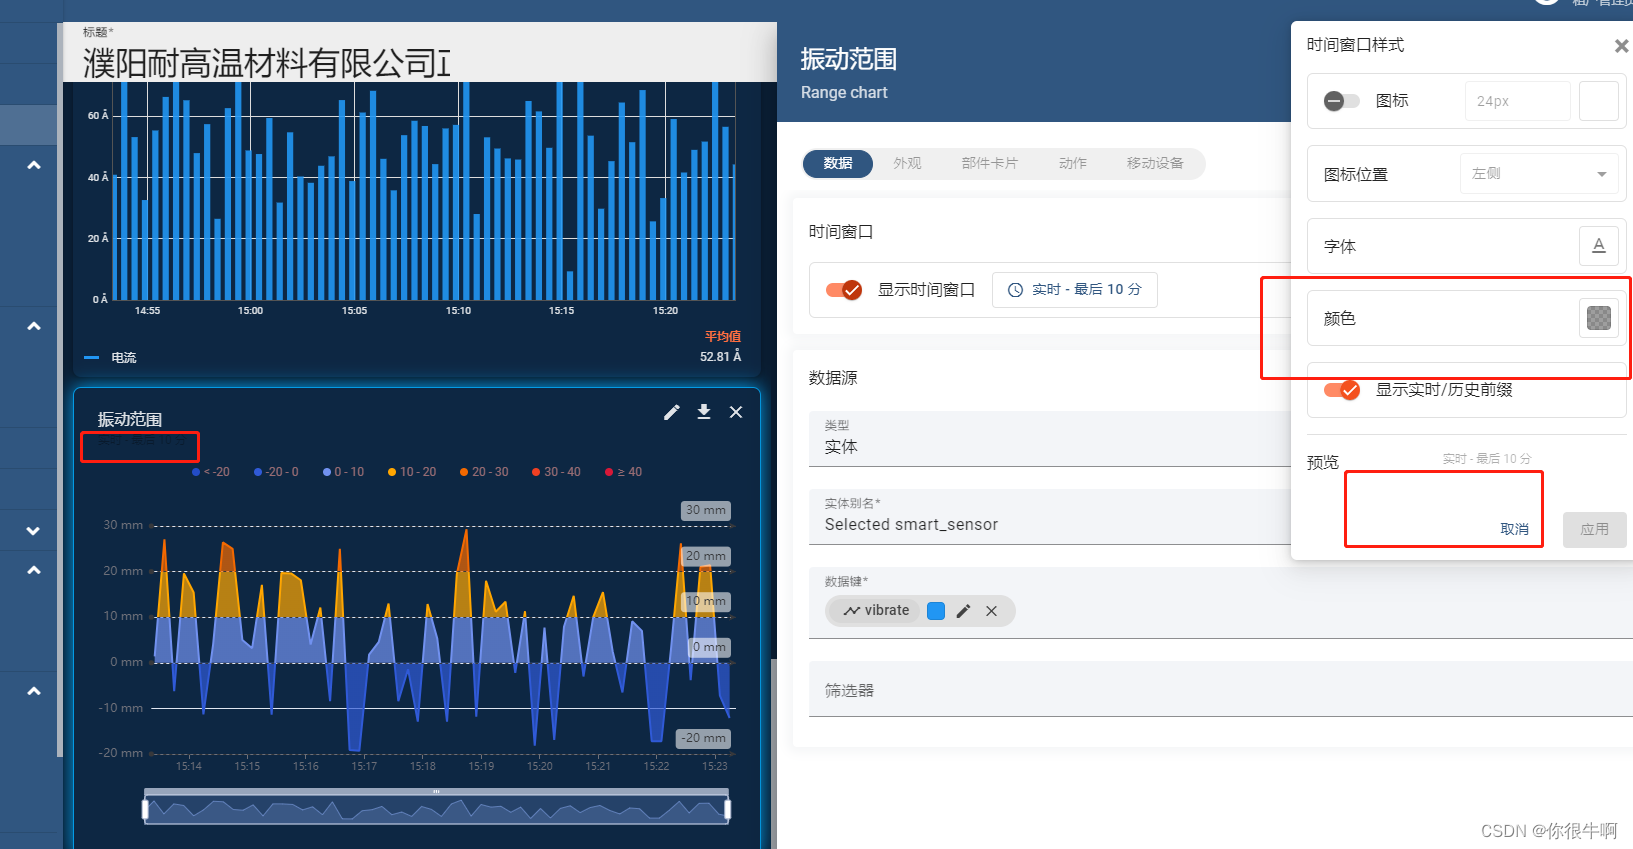Click the right handle of chart zoom slider
Image resolution: width=1633 pixels, height=849 pixels.
click(727, 809)
